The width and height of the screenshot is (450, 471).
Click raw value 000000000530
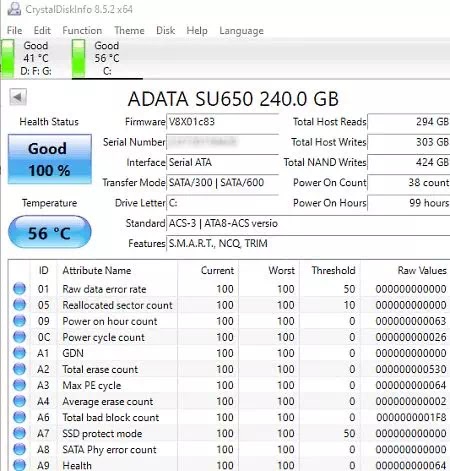(411, 369)
